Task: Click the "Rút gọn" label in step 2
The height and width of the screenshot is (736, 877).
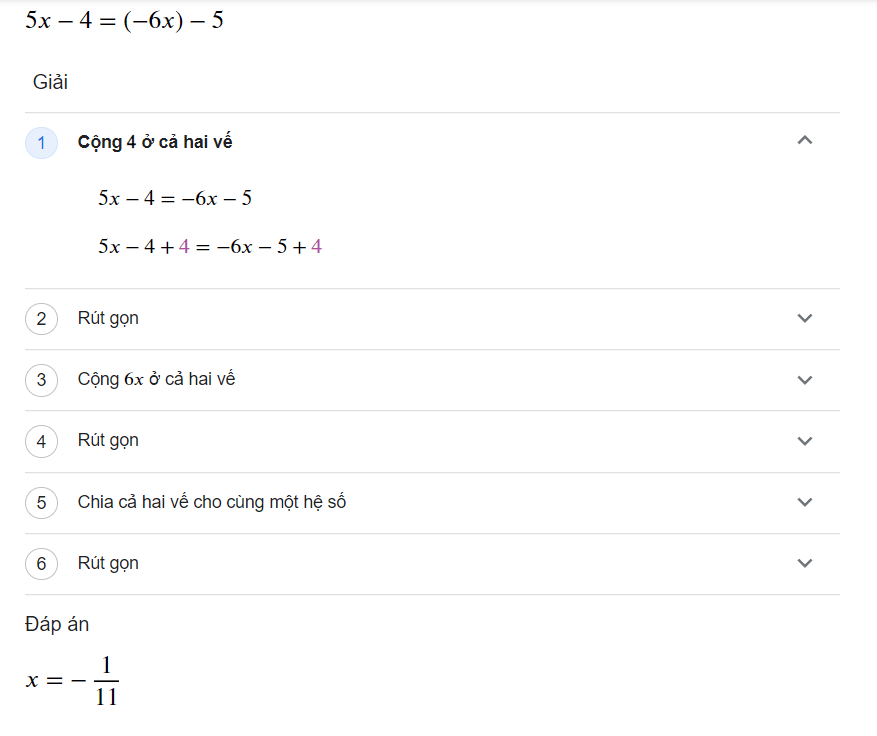Action: [108, 318]
